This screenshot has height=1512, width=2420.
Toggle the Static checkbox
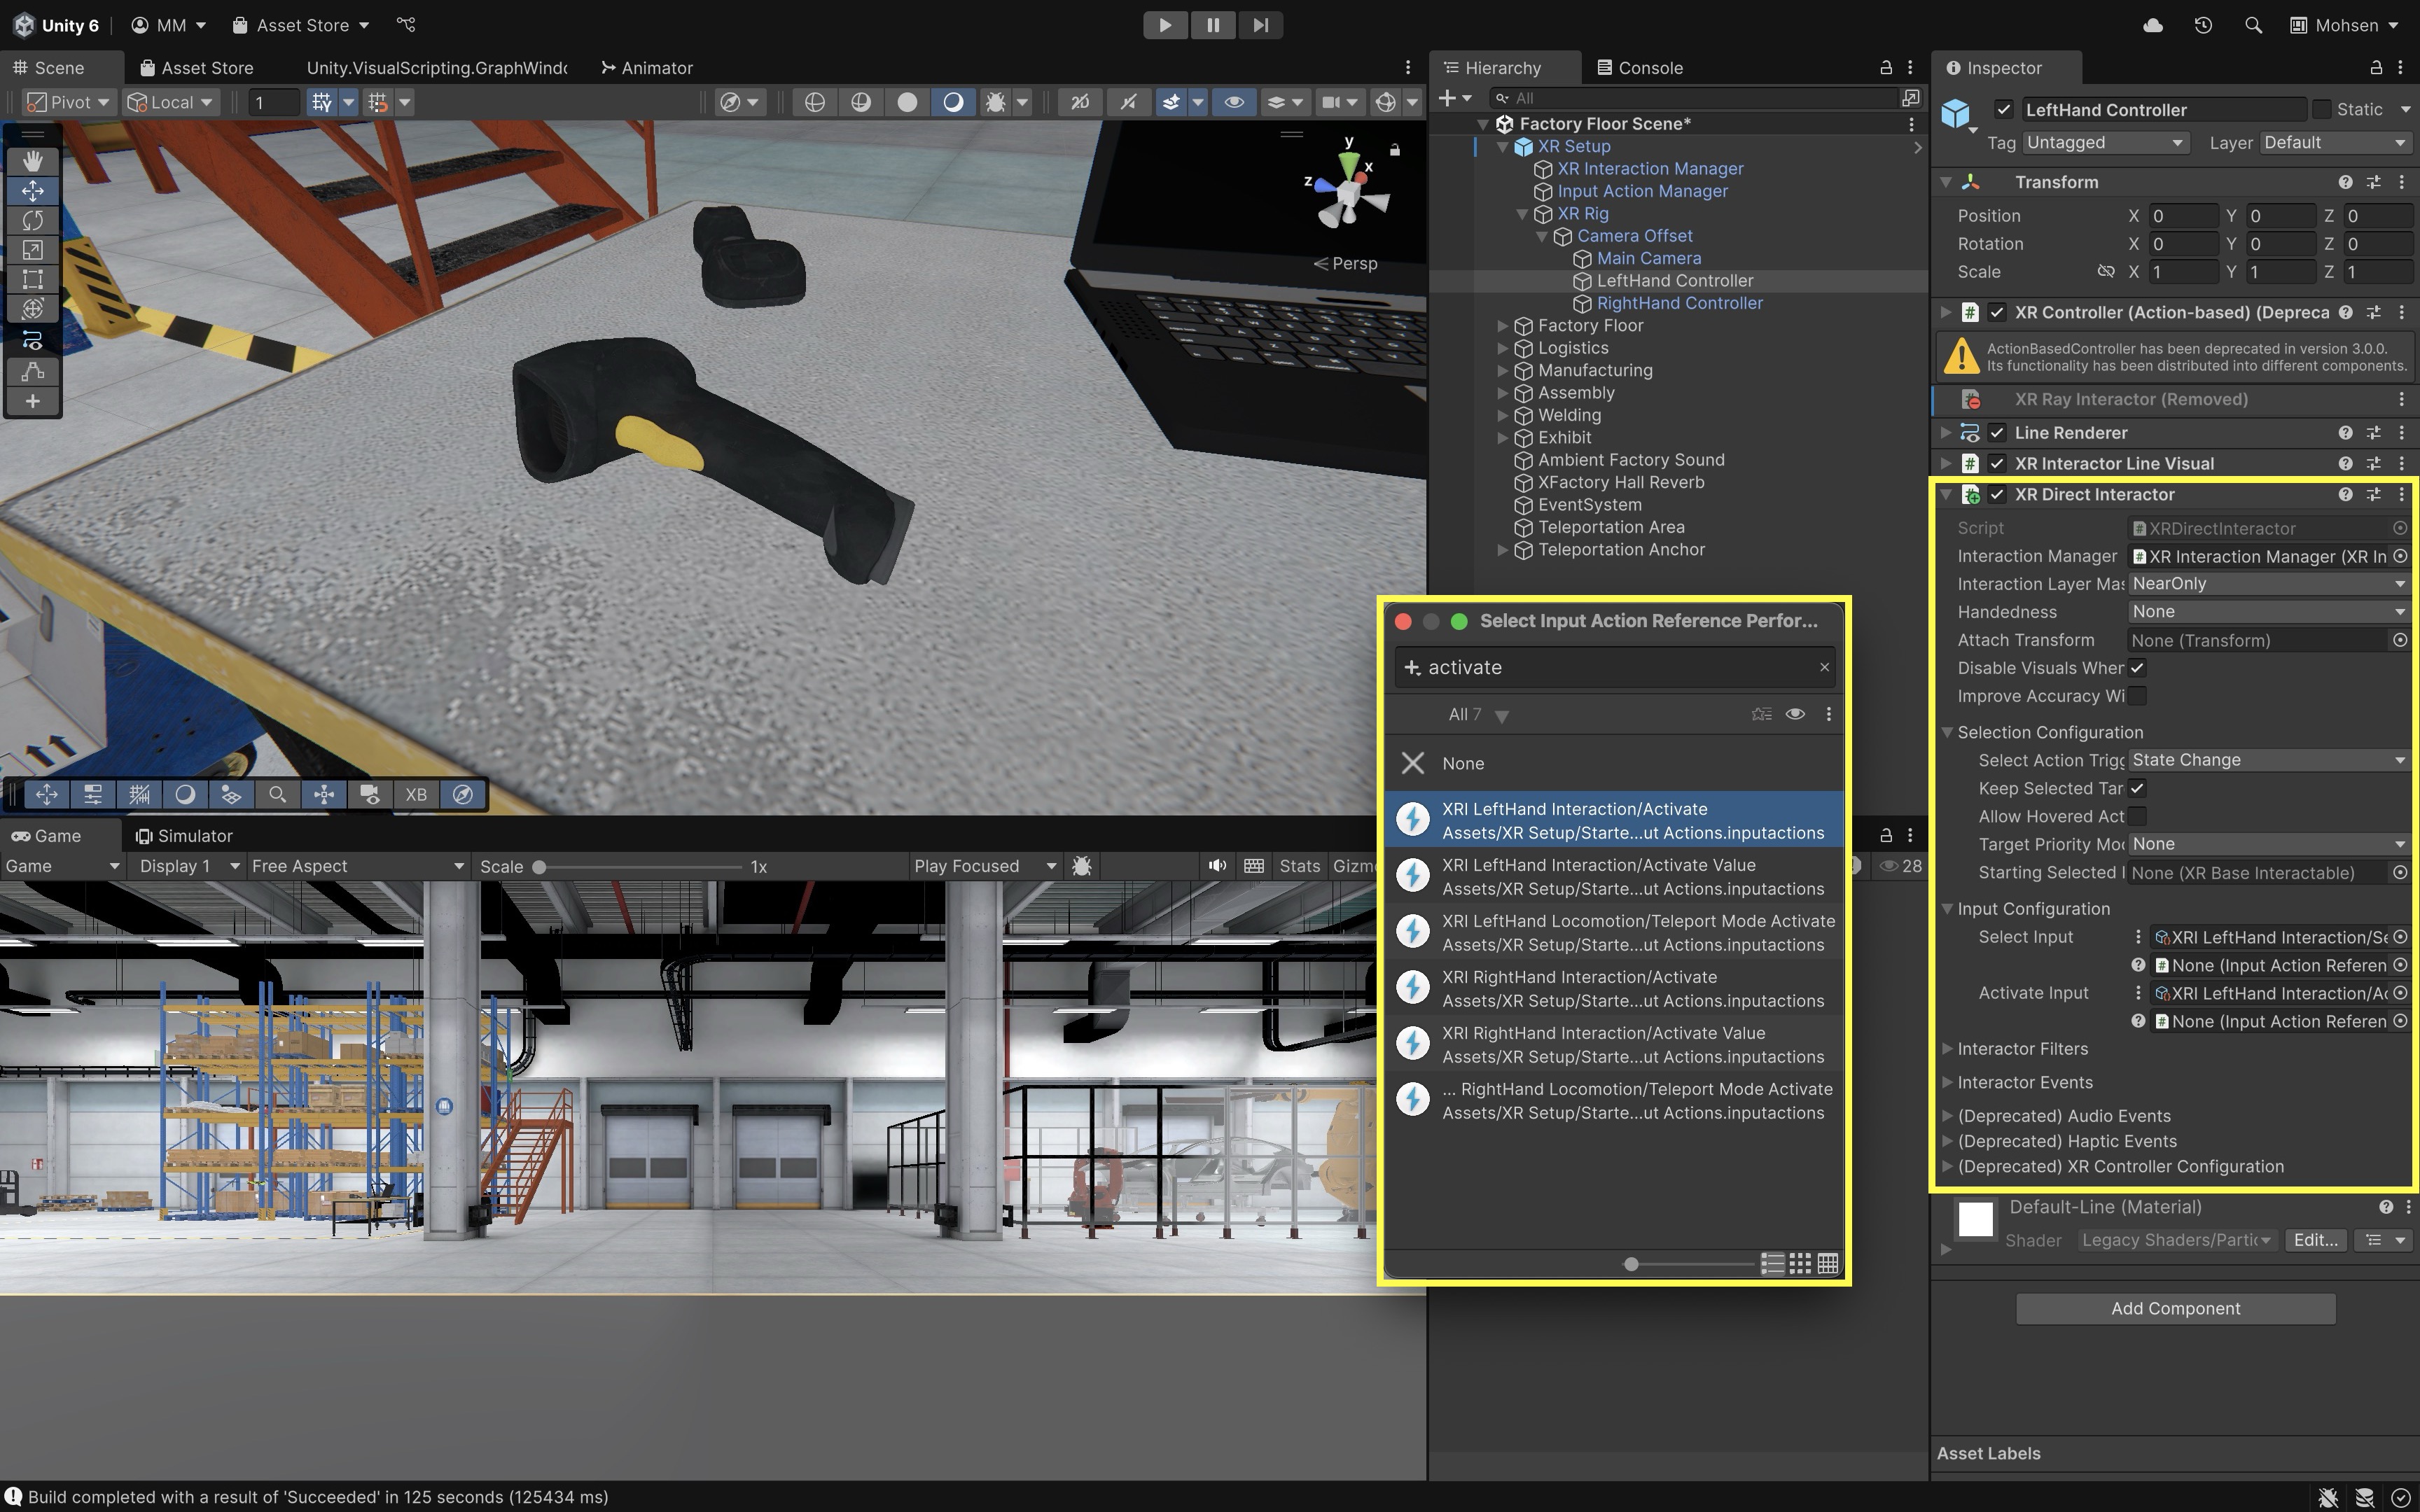[2322, 110]
